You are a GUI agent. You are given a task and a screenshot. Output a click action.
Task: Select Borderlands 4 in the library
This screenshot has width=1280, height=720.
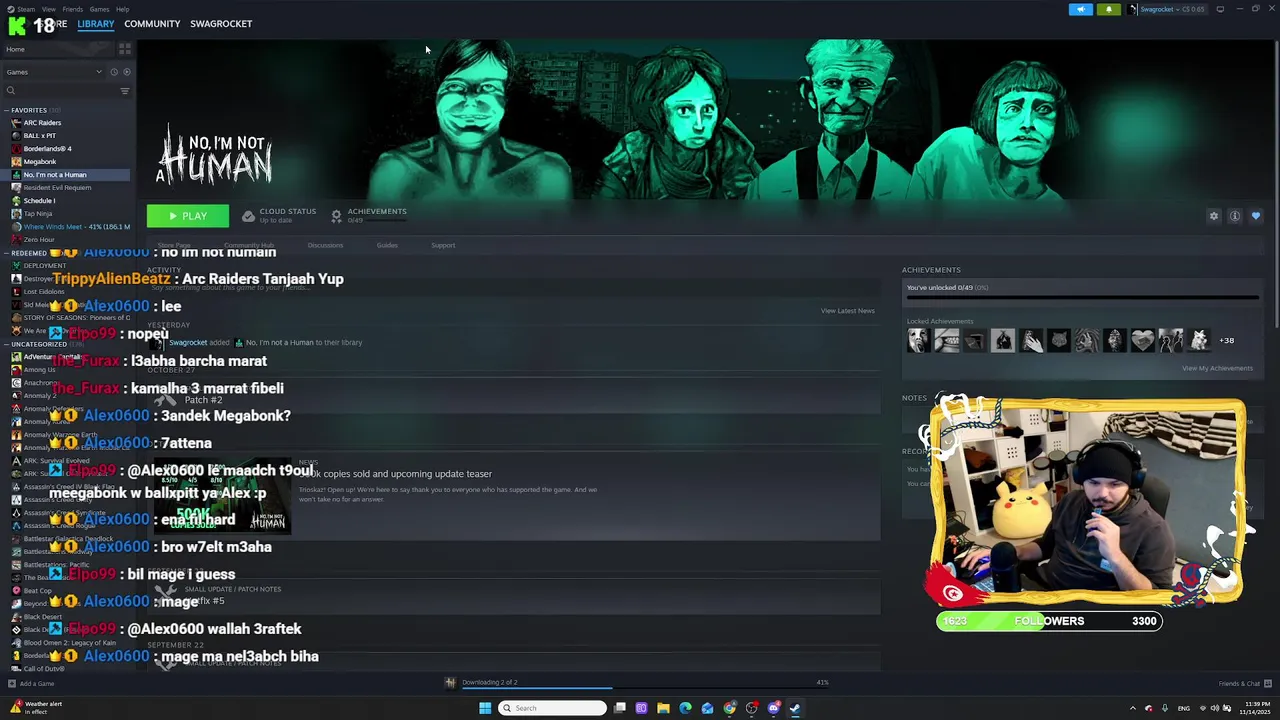(47, 149)
